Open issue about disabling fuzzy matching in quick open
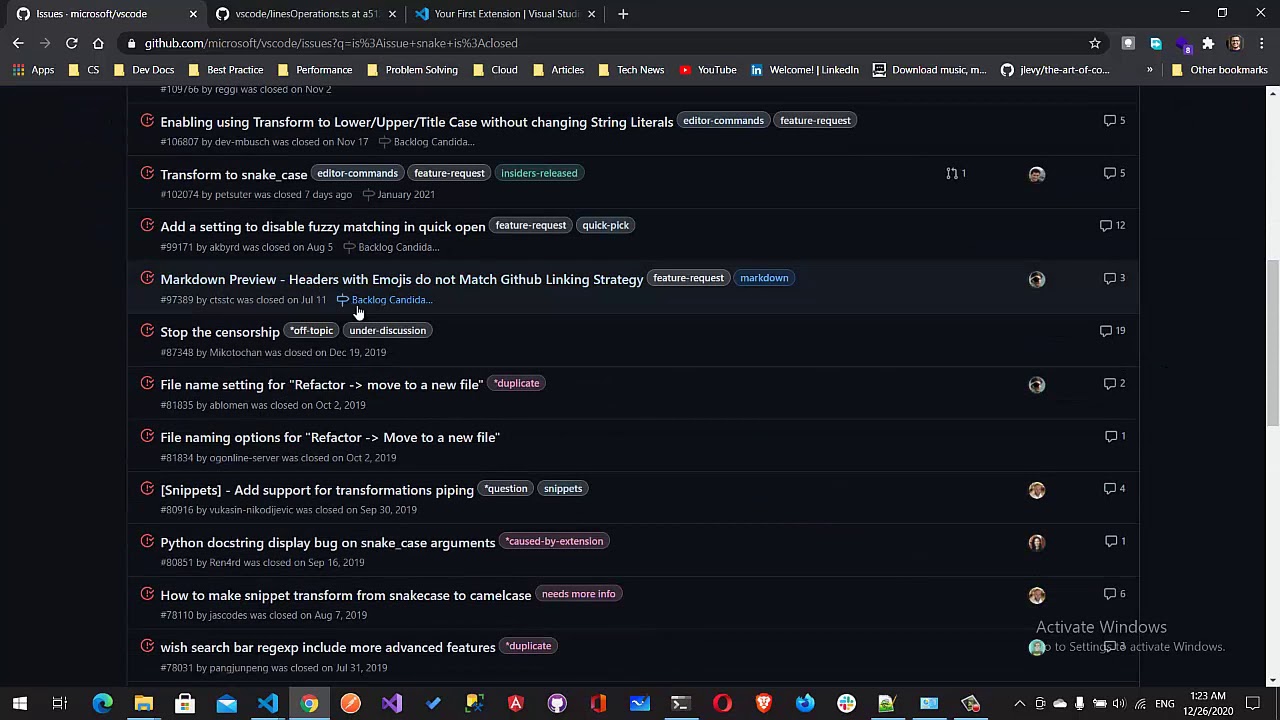The width and height of the screenshot is (1280, 720). (x=323, y=227)
